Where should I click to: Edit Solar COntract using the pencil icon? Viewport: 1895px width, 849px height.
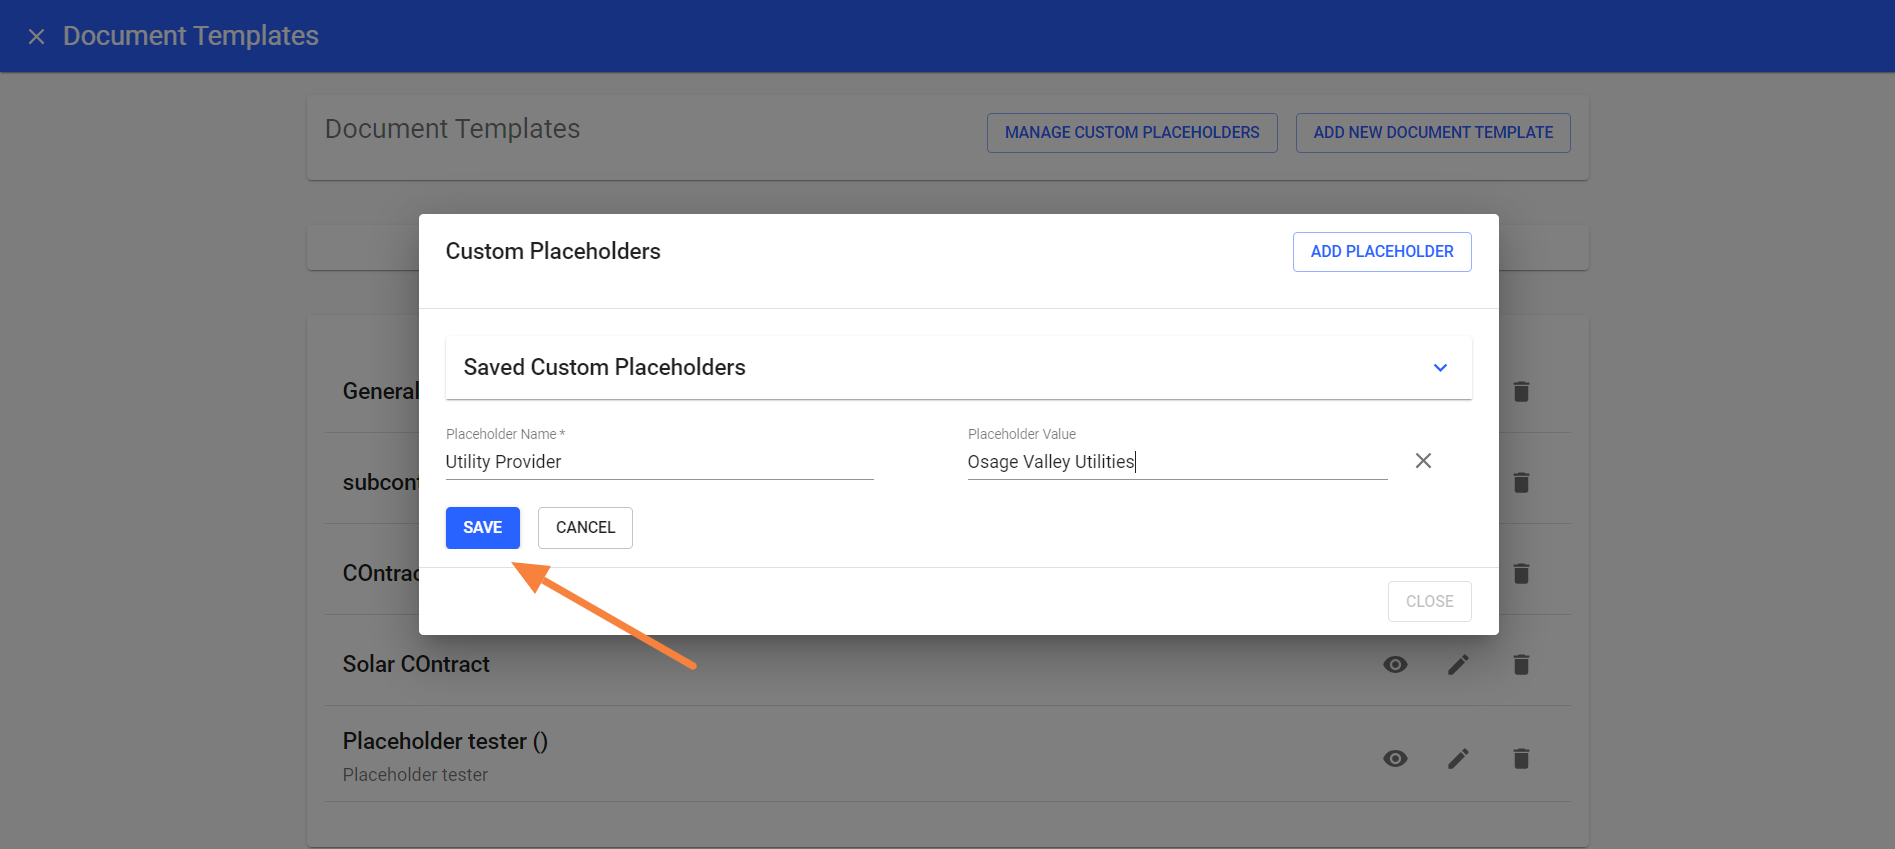pos(1457,665)
